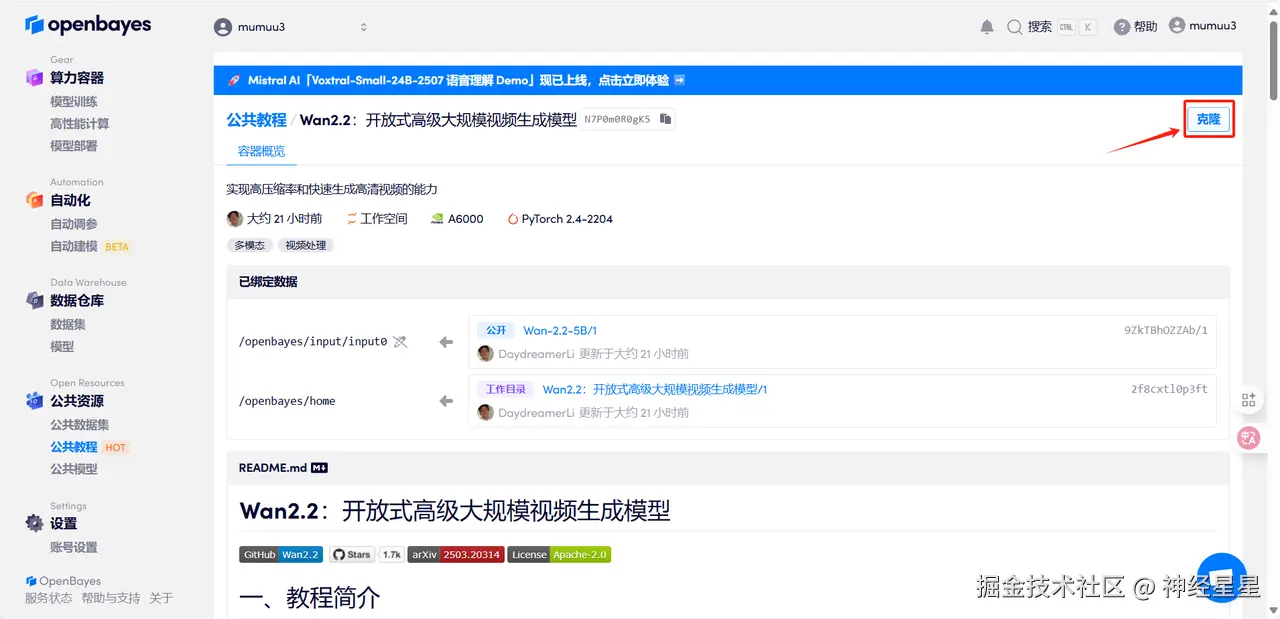The width and height of the screenshot is (1280, 619).
Task: Click the 关于 footer link
Action: point(161,598)
